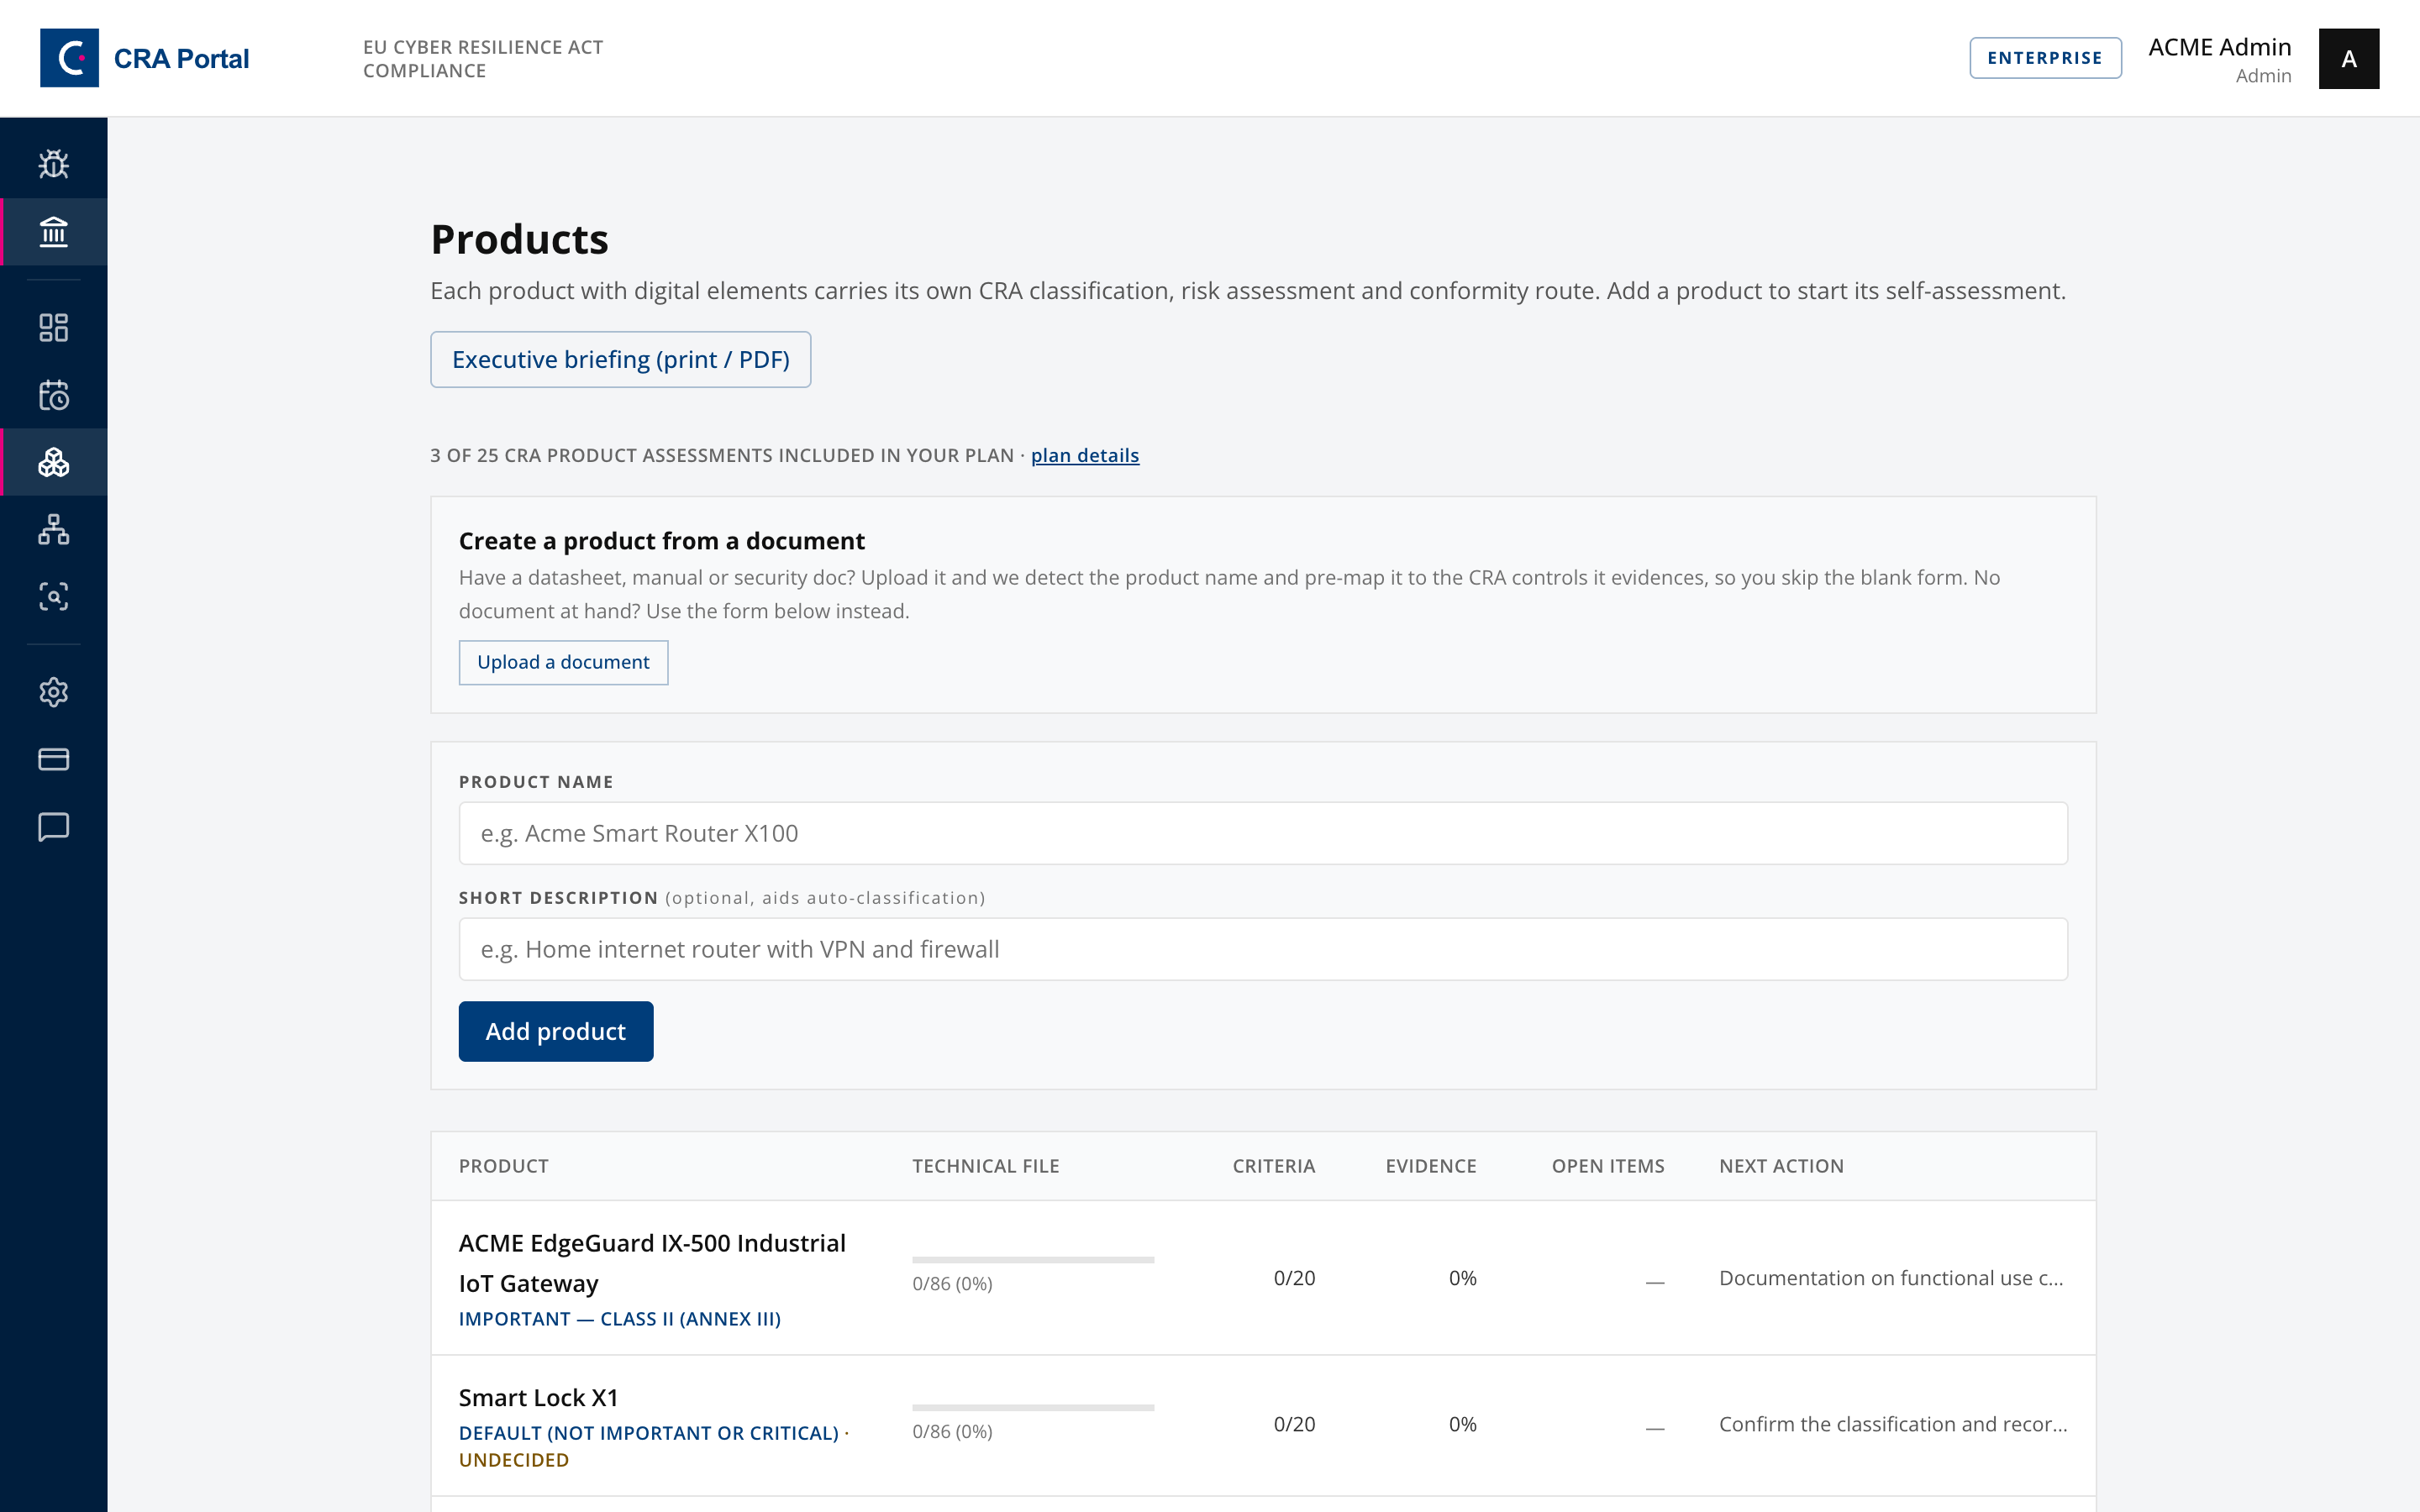Click the EU Cyber Resilience Act Compliance subtitle

coord(483,59)
